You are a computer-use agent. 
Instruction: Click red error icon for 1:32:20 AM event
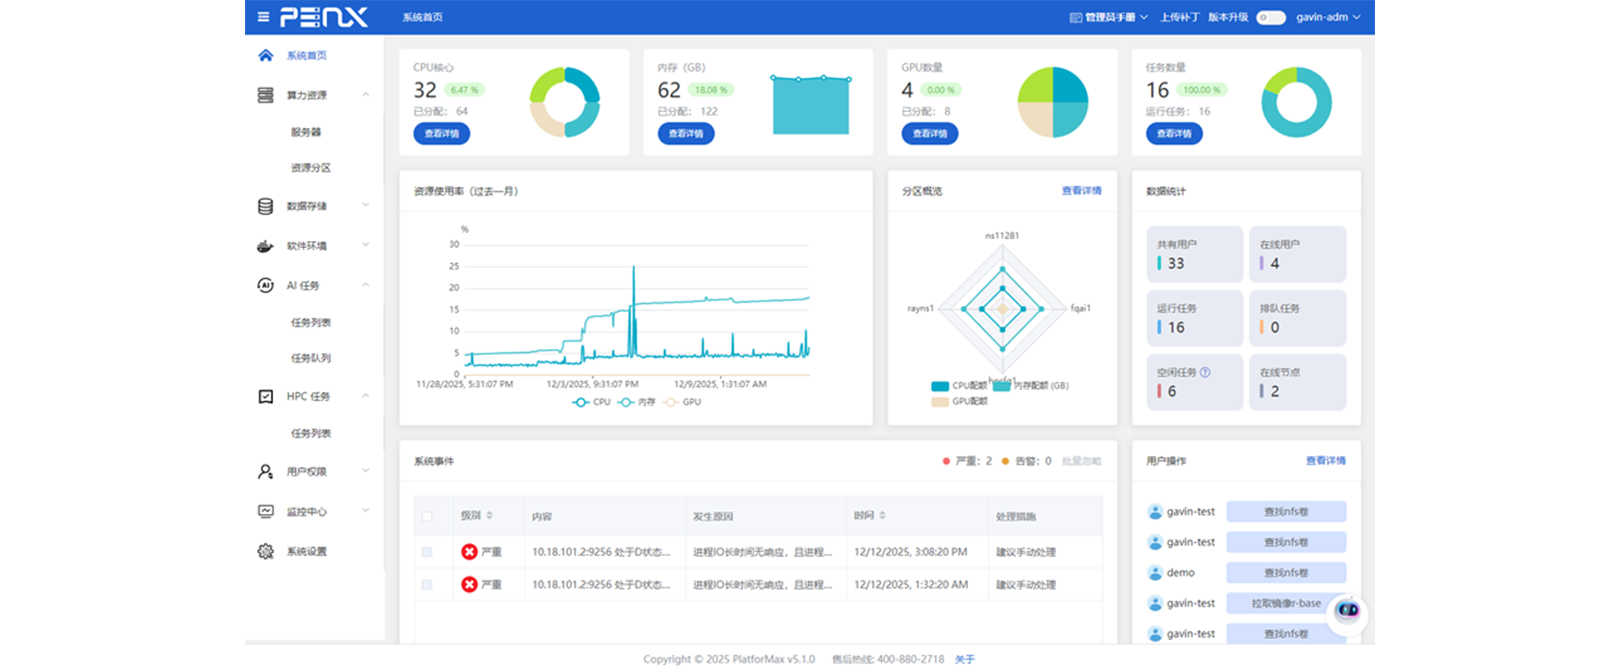tap(469, 584)
